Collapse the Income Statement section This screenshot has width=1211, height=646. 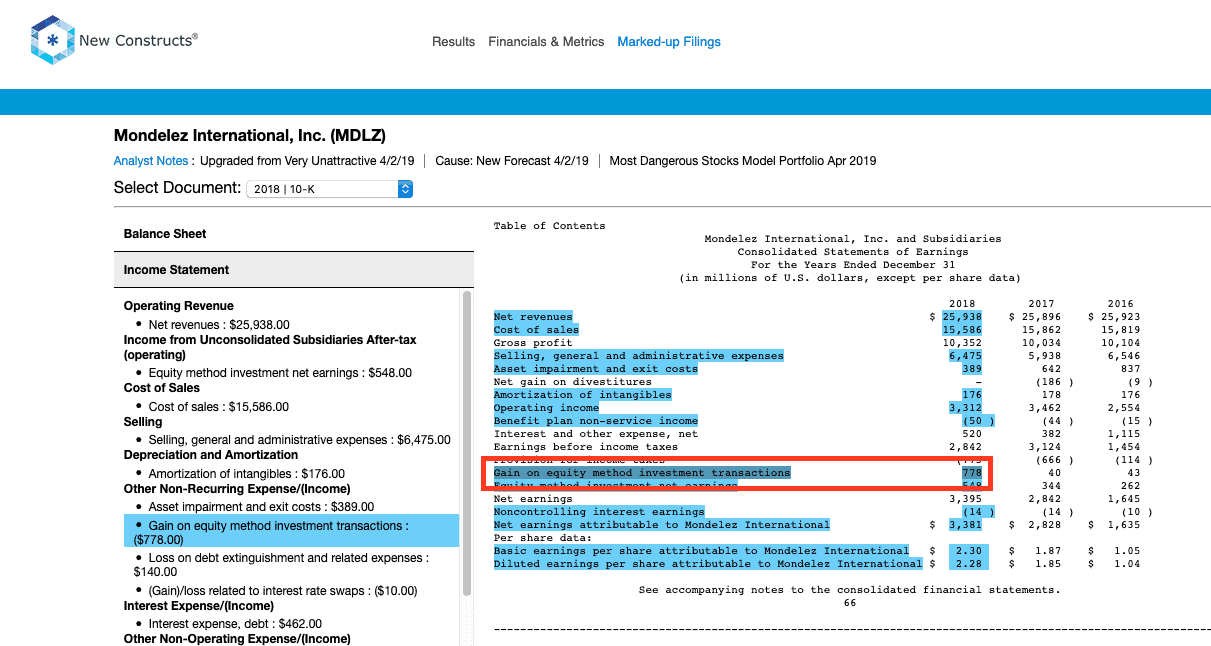point(294,270)
